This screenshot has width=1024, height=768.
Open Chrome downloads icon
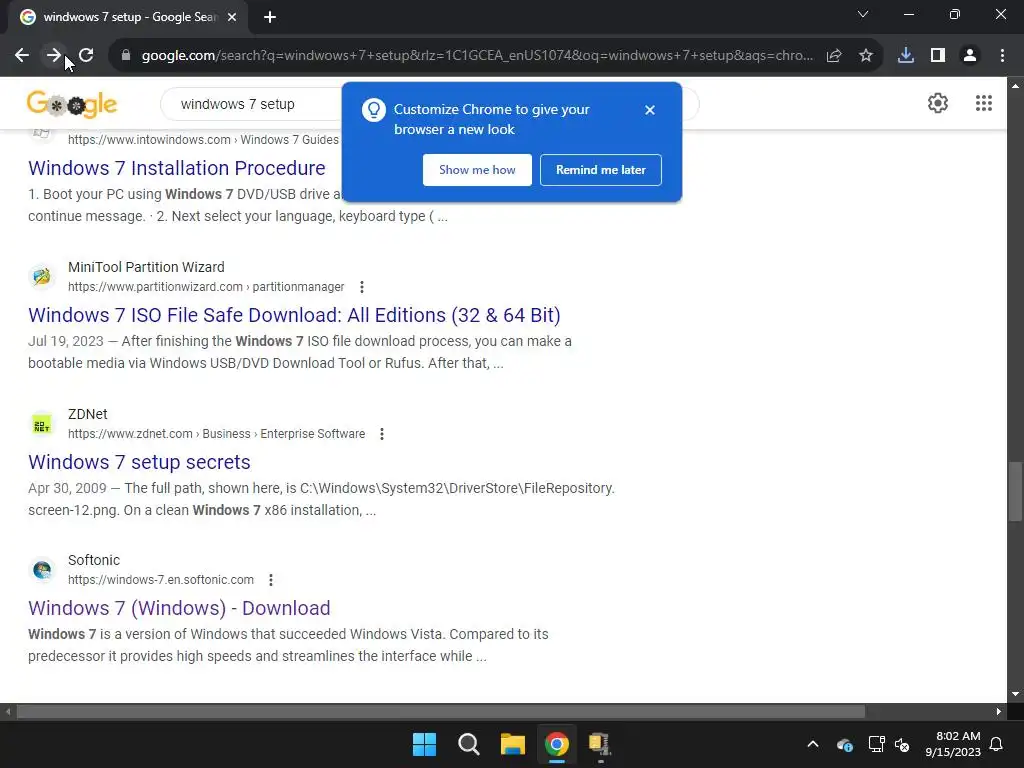[906, 56]
